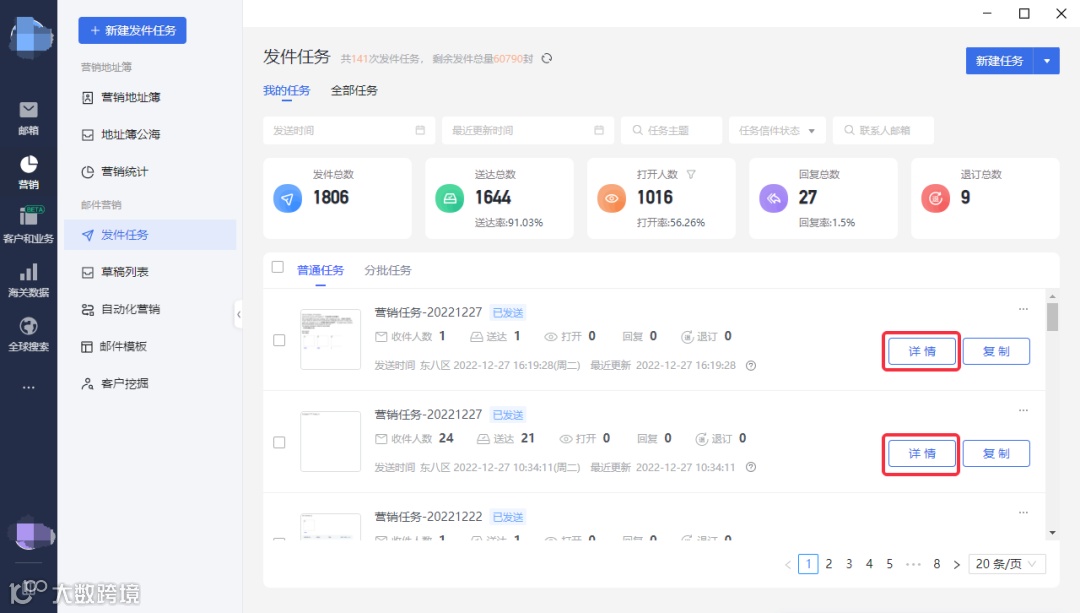The width and height of the screenshot is (1080, 613).
Task: Click the 联系人邮箱 search field
Action: point(883,130)
